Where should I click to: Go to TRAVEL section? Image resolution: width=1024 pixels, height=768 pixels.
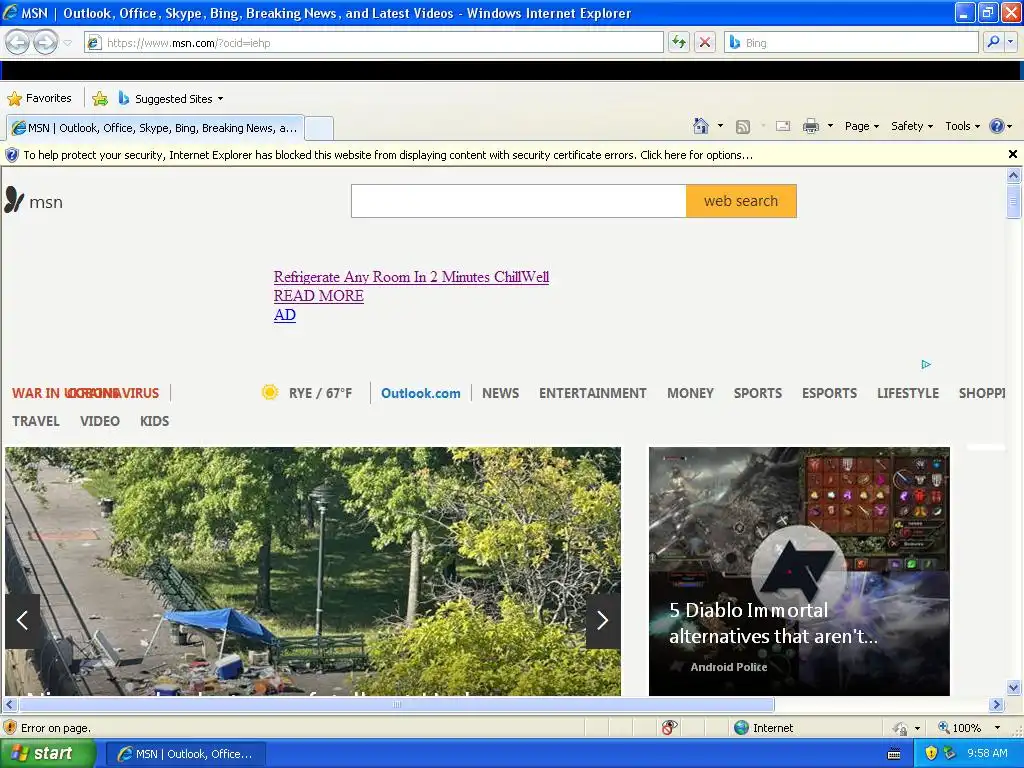[36, 421]
